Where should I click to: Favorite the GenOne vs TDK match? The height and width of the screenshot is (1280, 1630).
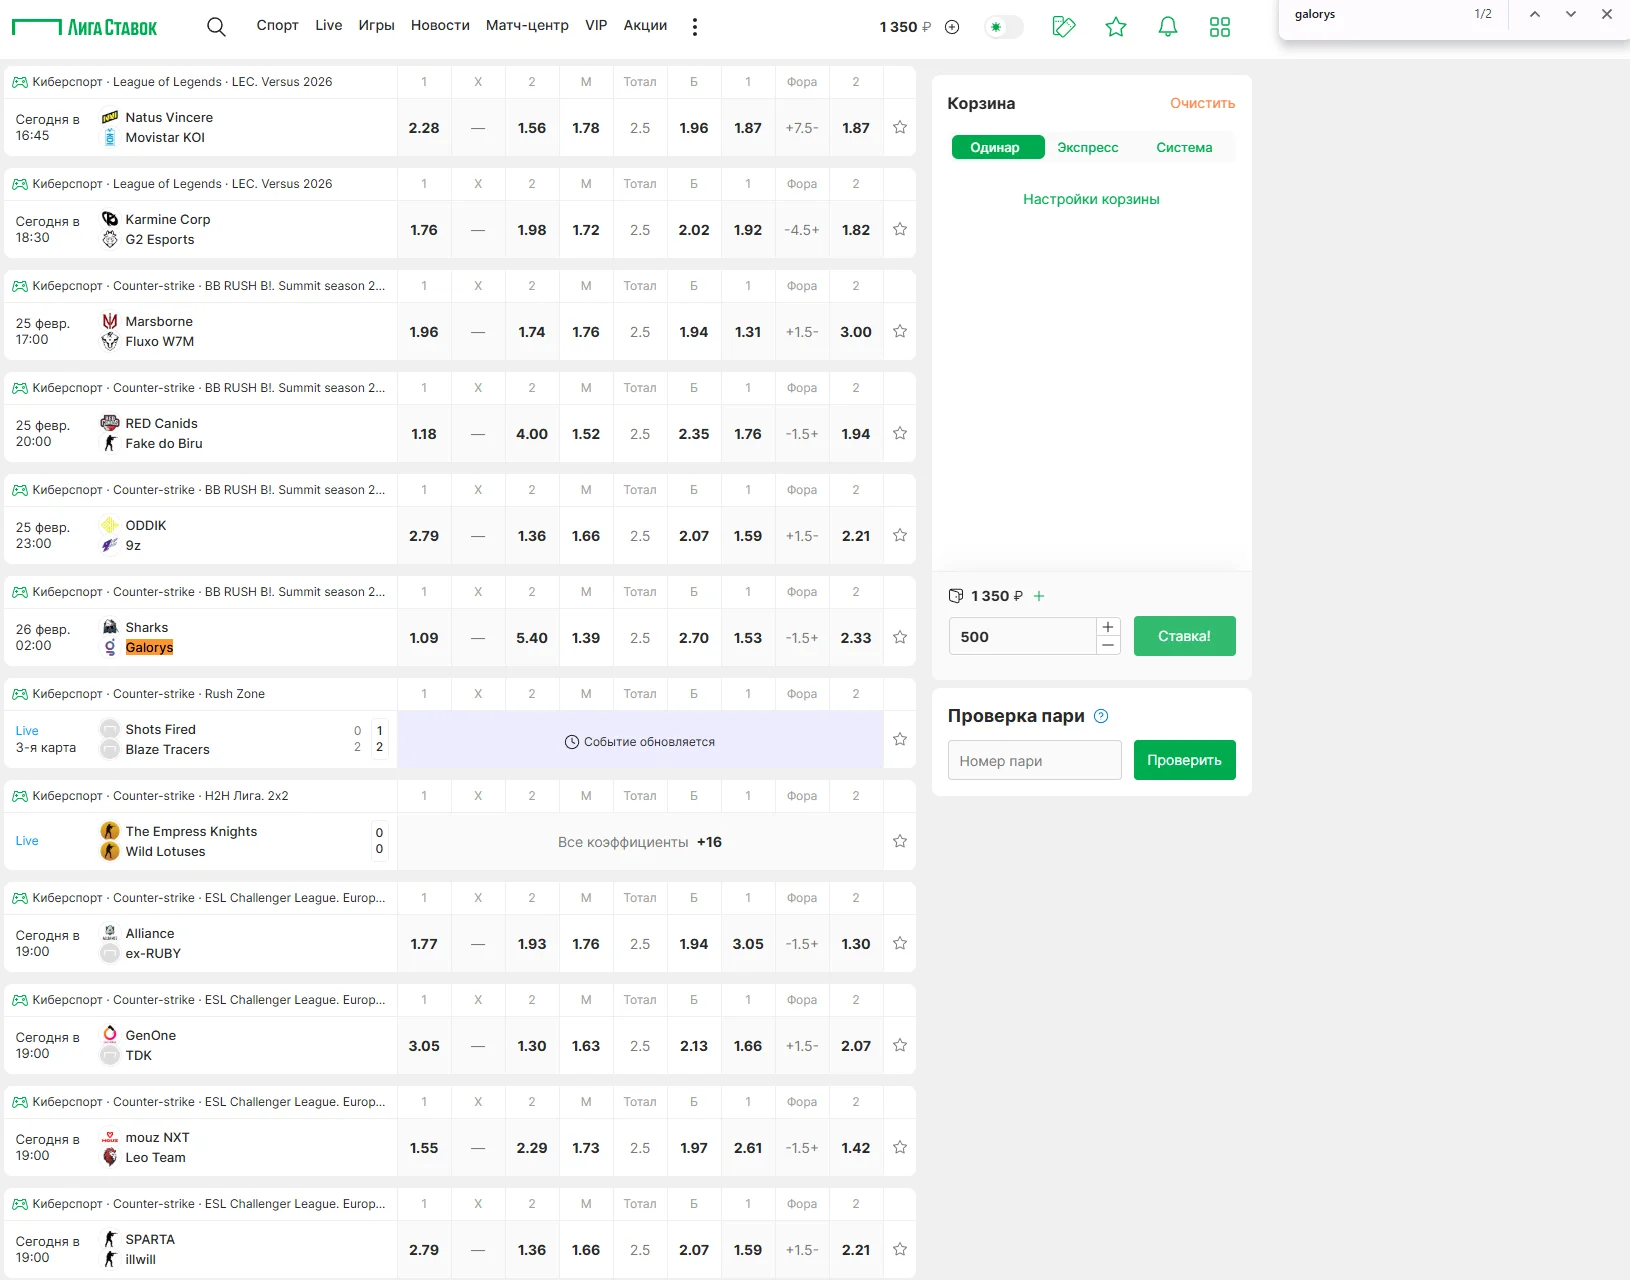900,1045
